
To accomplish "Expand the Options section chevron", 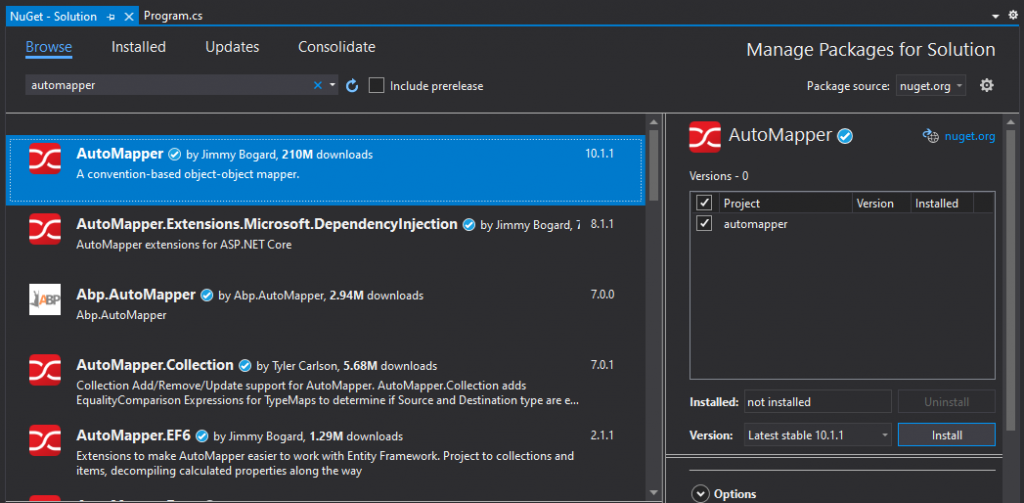I will tap(700, 494).
